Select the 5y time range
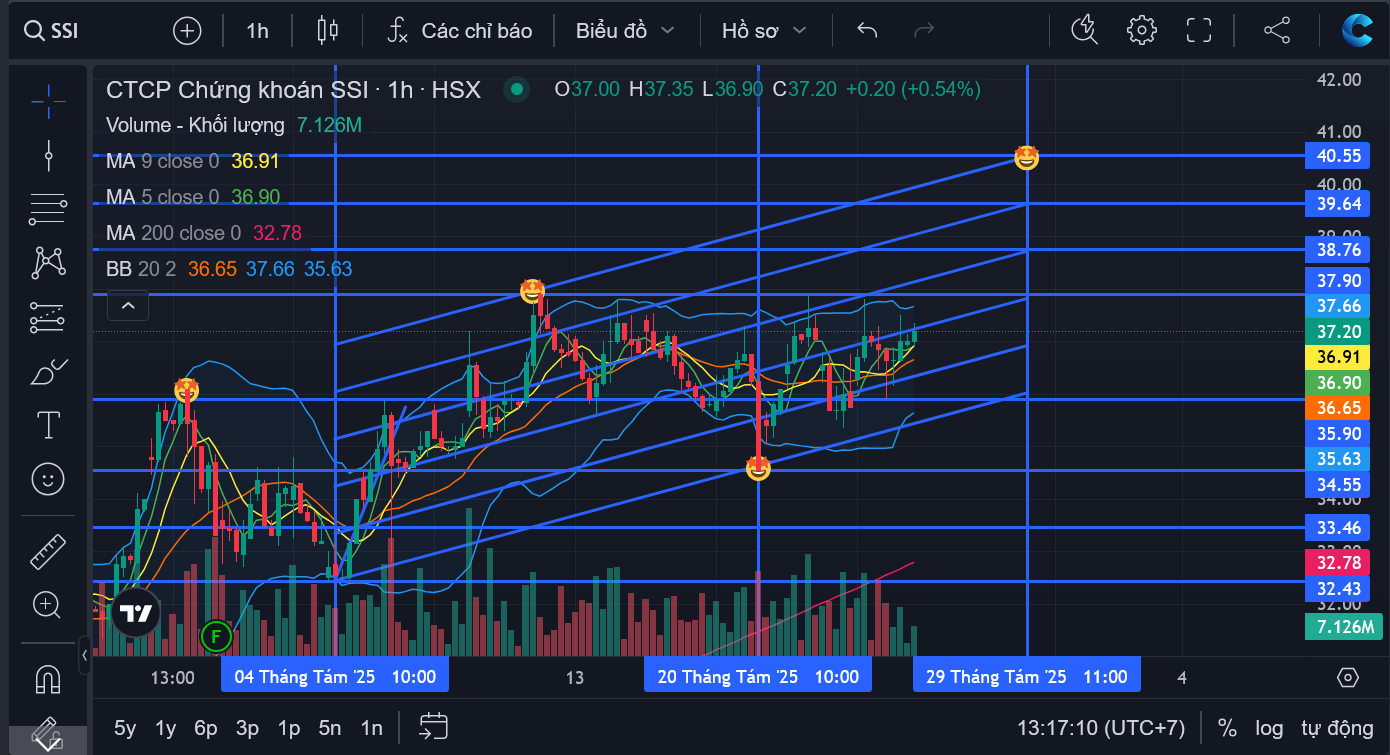Screen dimensions: 1390x755 coord(125,728)
